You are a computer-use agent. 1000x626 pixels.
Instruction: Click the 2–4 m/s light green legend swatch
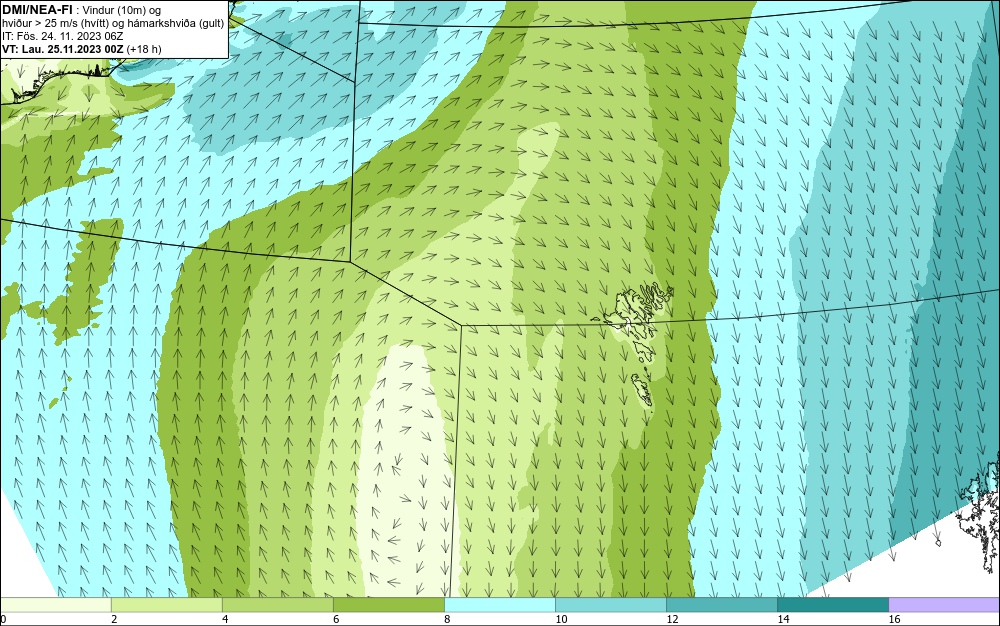(166, 604)
